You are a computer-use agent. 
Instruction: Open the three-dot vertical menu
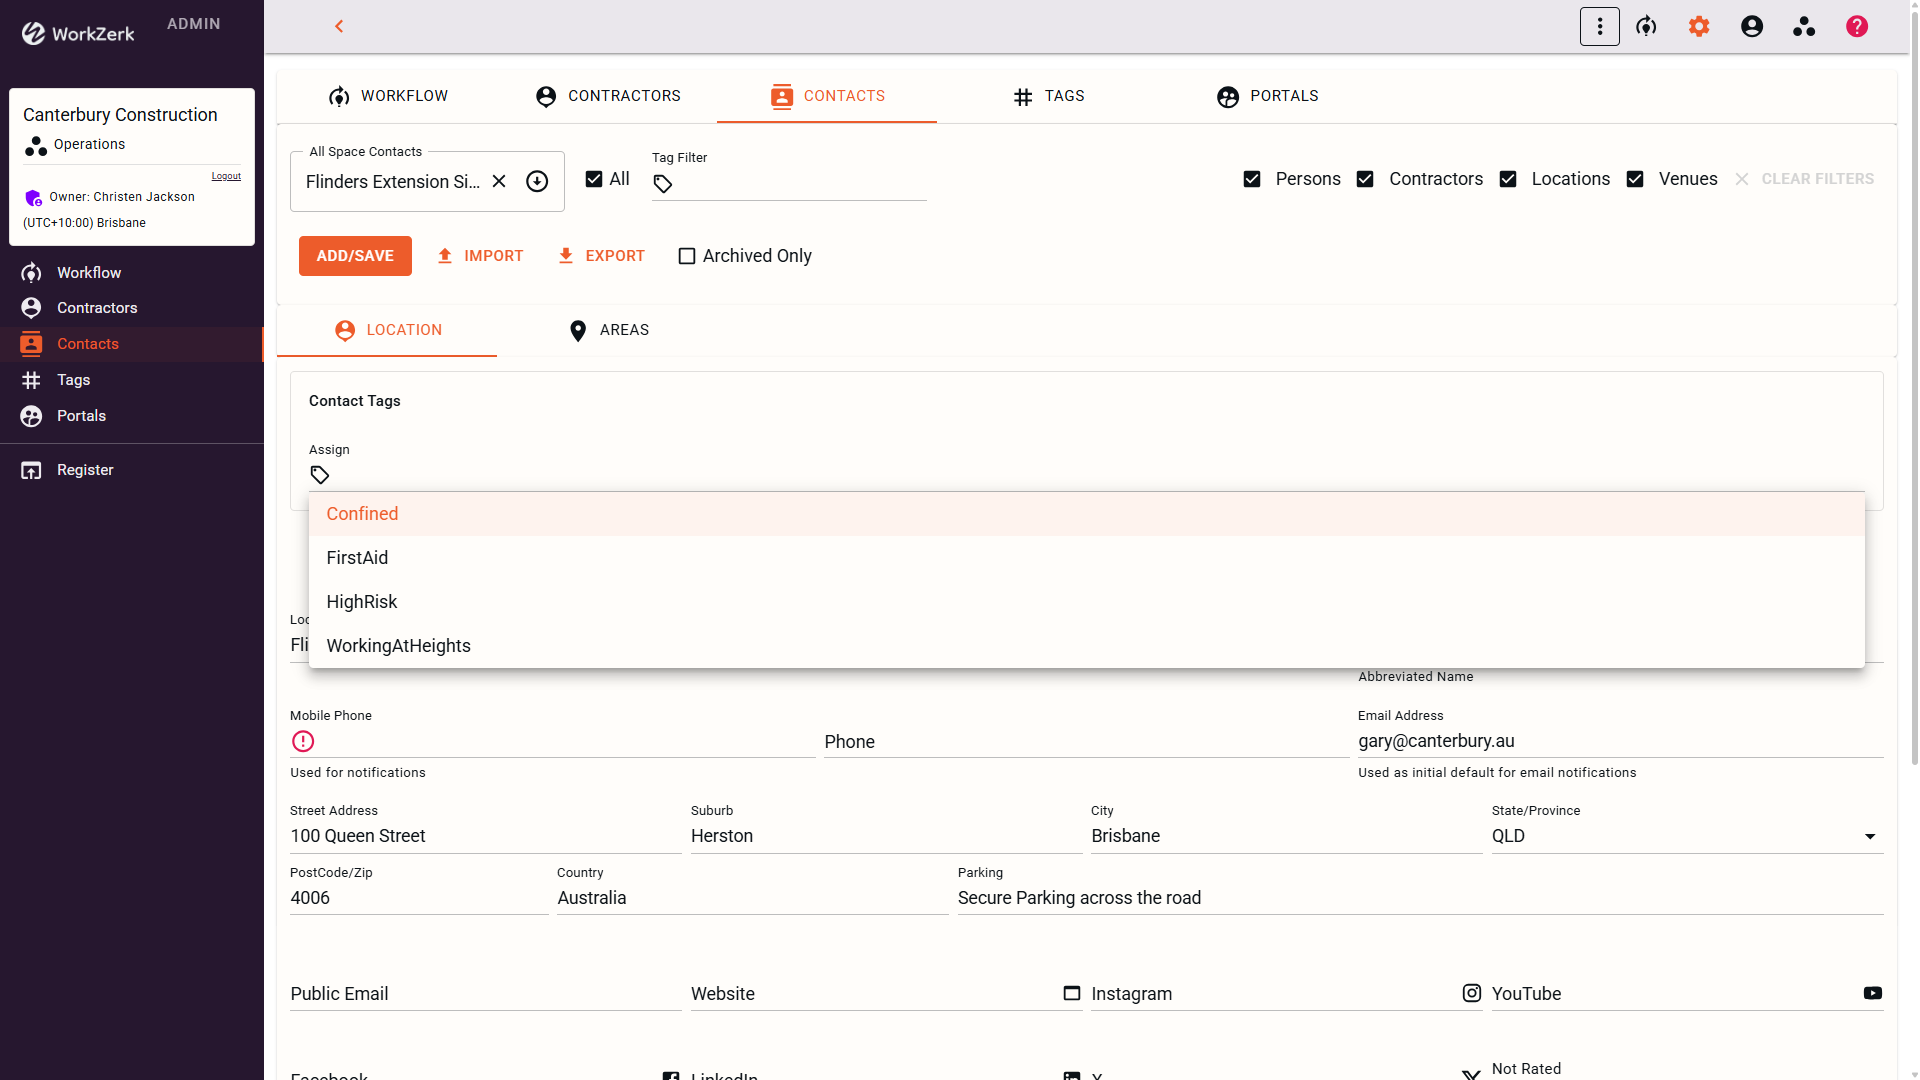click(1599, 27)
